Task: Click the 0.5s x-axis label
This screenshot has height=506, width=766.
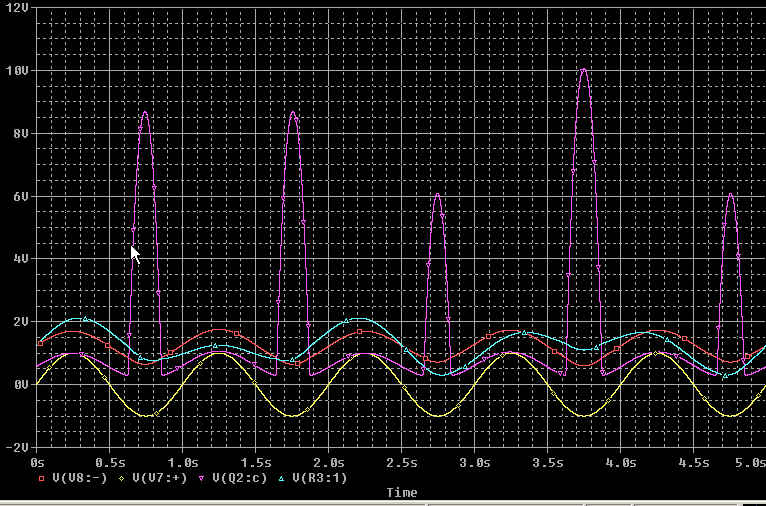Action: [110, 462]
